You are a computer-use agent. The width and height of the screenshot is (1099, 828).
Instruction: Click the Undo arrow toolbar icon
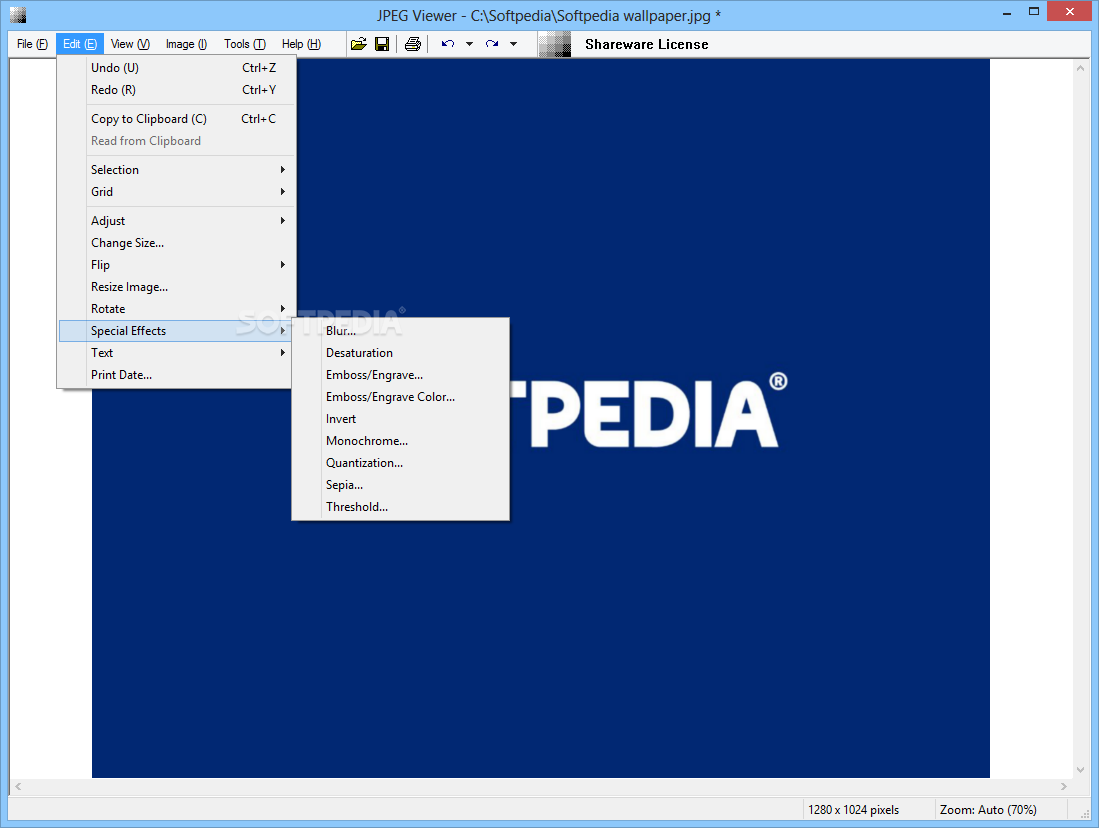point(448,44)
